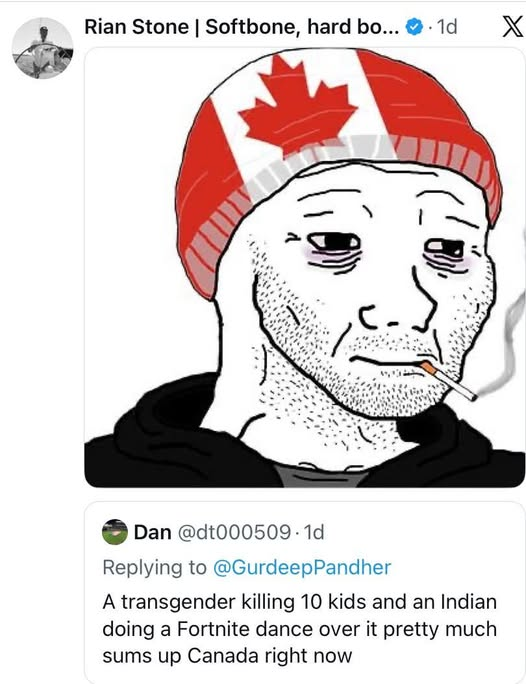
Task: Open the quoted post card from Dan
Action: [x=304, y=593]
